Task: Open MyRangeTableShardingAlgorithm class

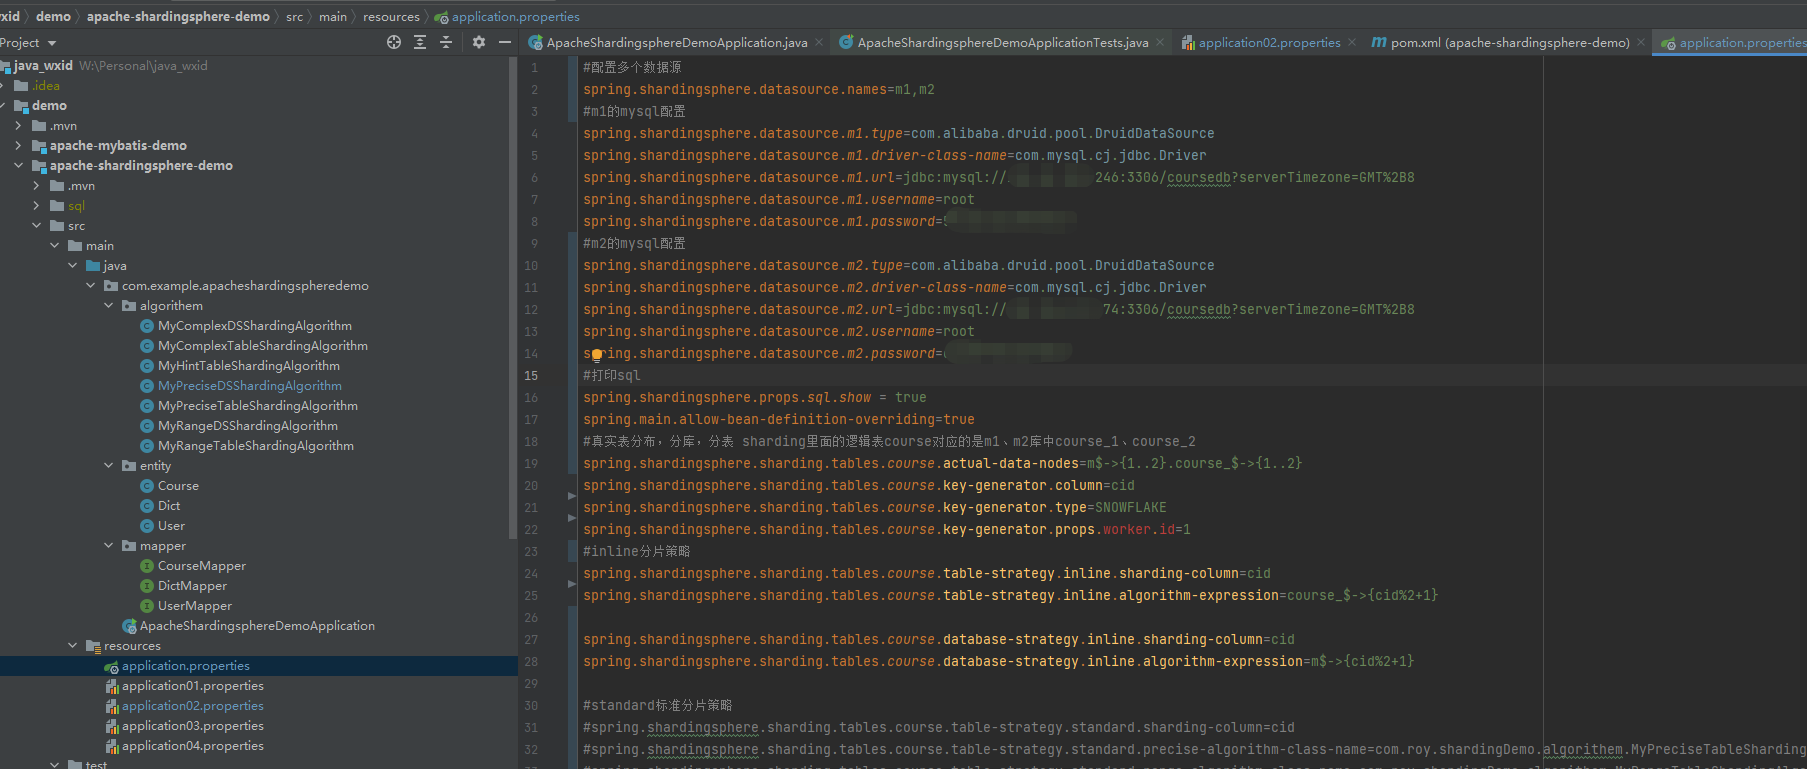Action: click(256, 446)
